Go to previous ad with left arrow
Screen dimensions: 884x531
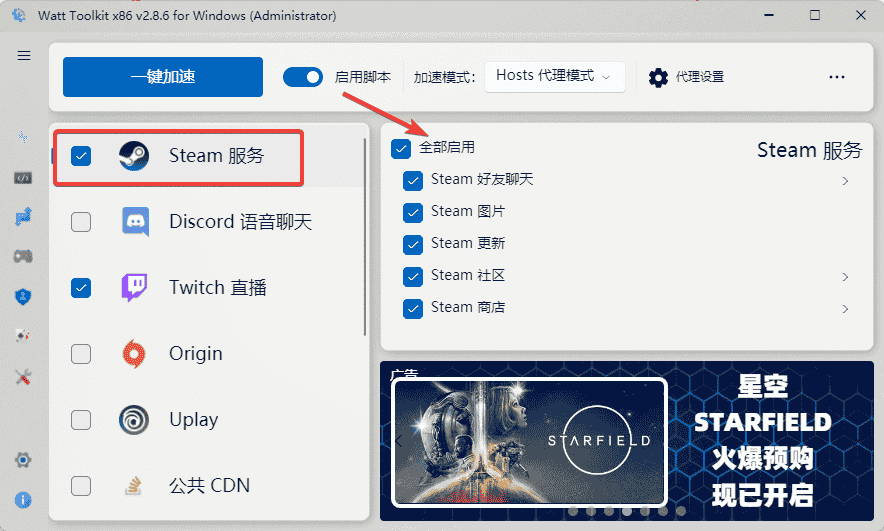coord(399,441)
